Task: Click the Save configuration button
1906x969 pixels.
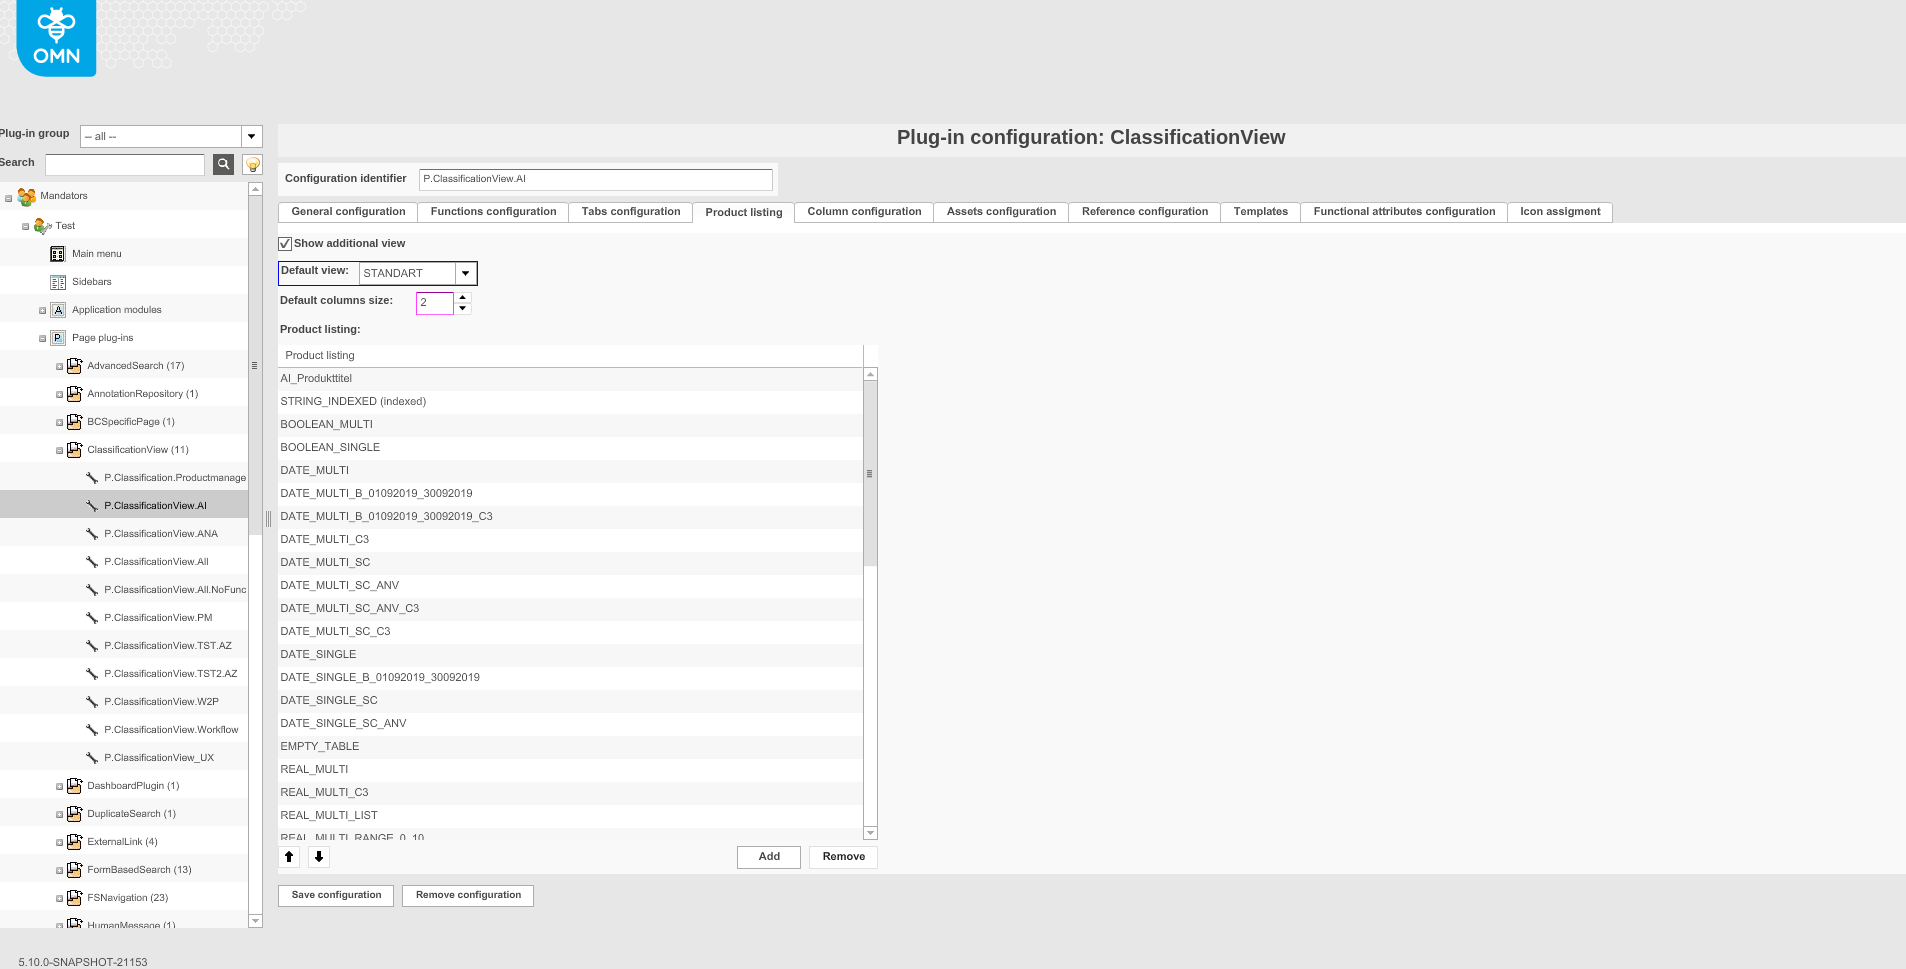Action: (336, 894)
